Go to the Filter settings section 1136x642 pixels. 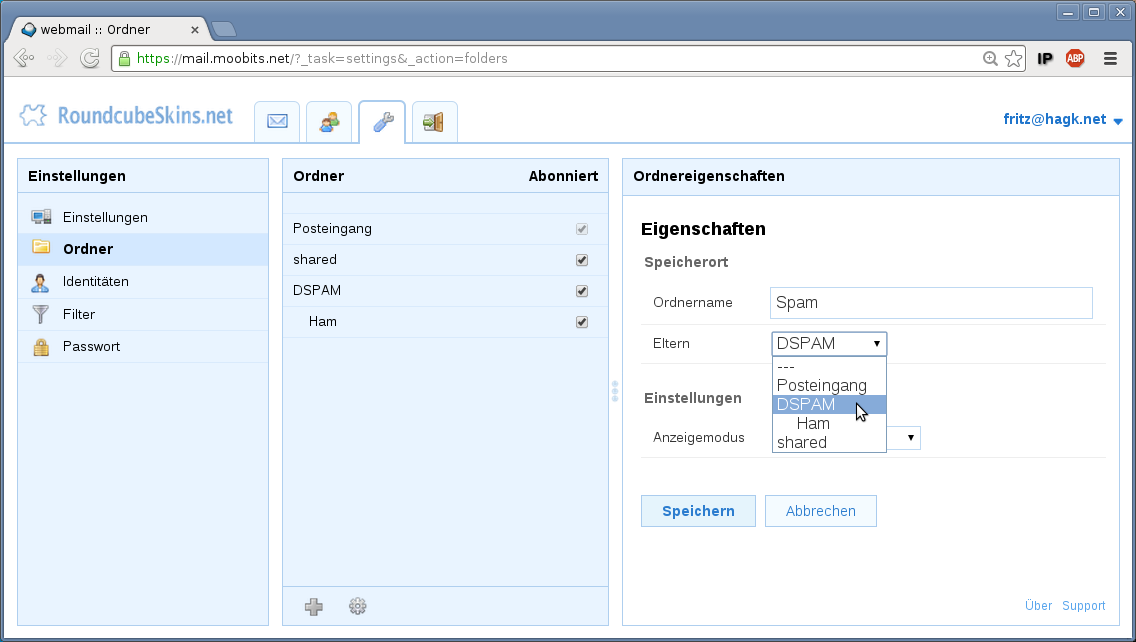coord(79,314)
